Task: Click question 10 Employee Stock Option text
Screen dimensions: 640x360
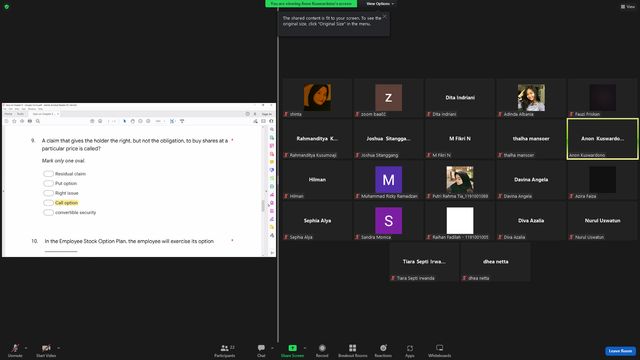Action: tap(129, 241)
